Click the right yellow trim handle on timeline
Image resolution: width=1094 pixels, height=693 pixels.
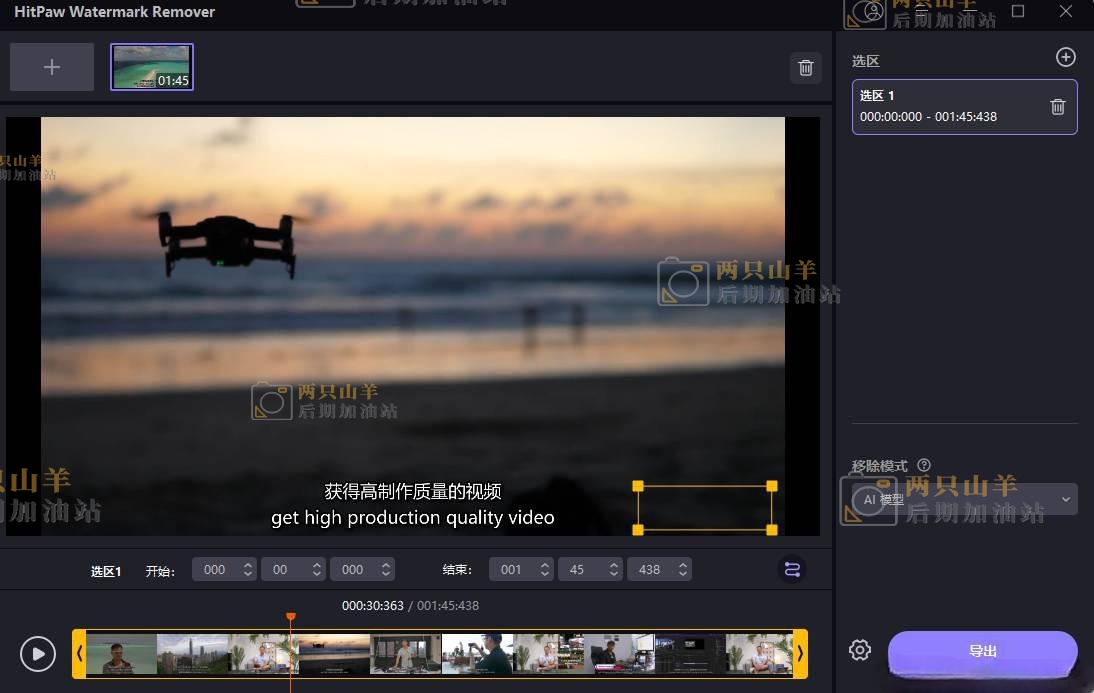[799, 654]
